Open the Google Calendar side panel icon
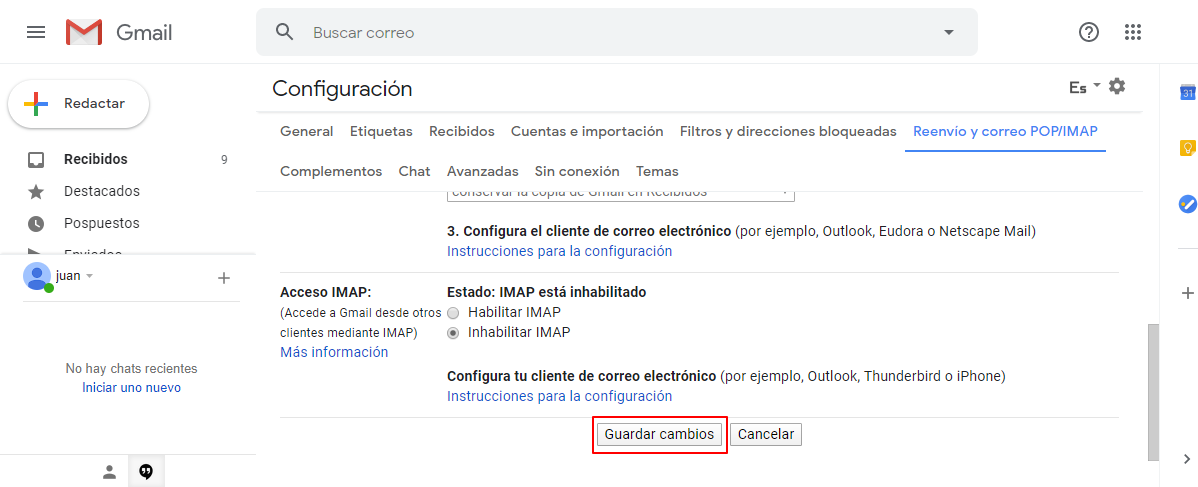The image size is (1198, 487). (1187, 93)
